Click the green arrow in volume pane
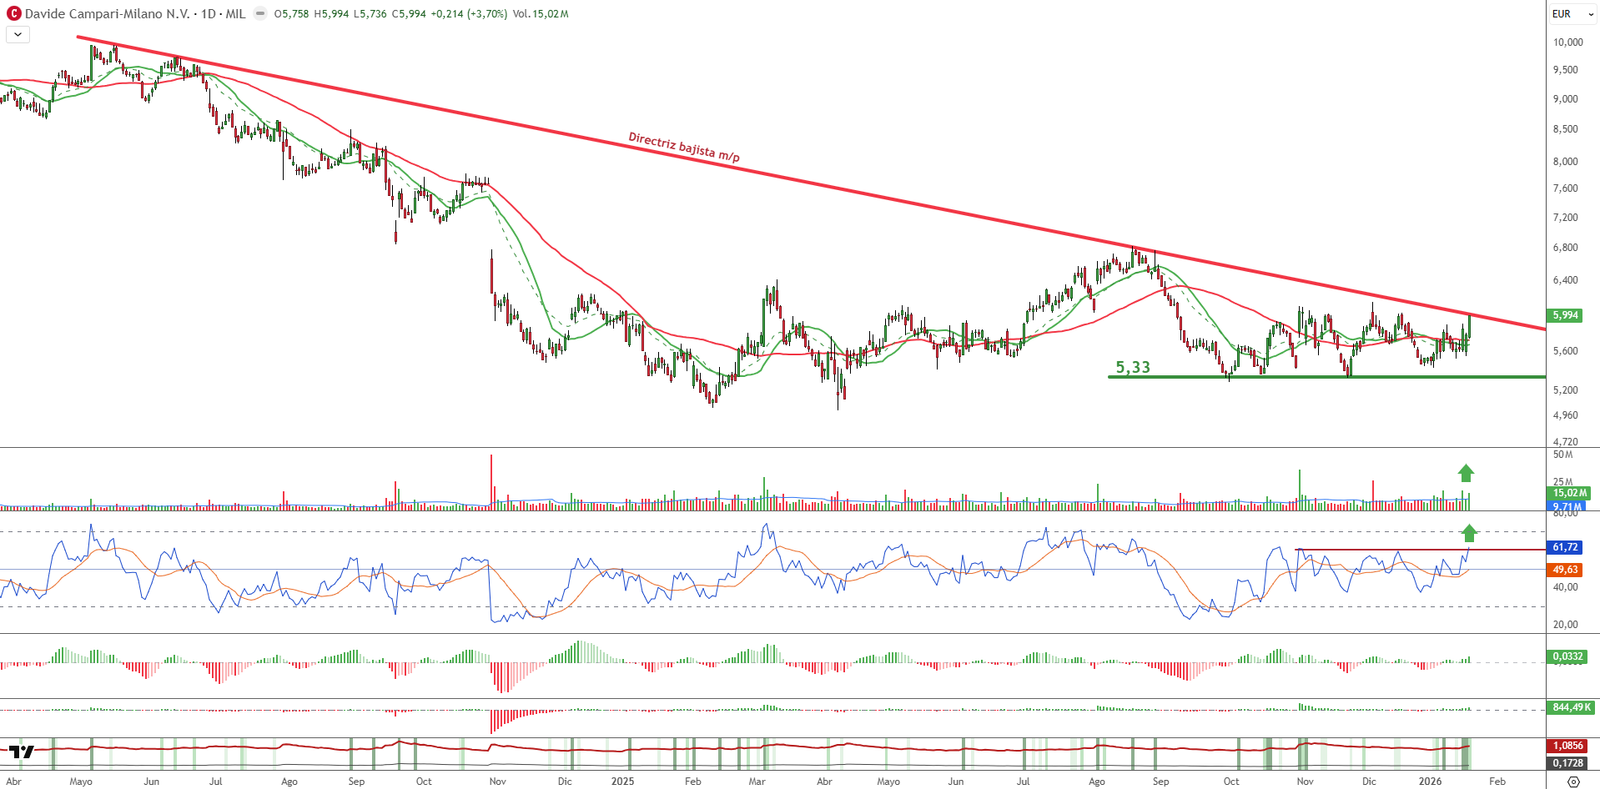Image resolution: width=1600 pixels, height=789 pixels. click(1465, 473)
